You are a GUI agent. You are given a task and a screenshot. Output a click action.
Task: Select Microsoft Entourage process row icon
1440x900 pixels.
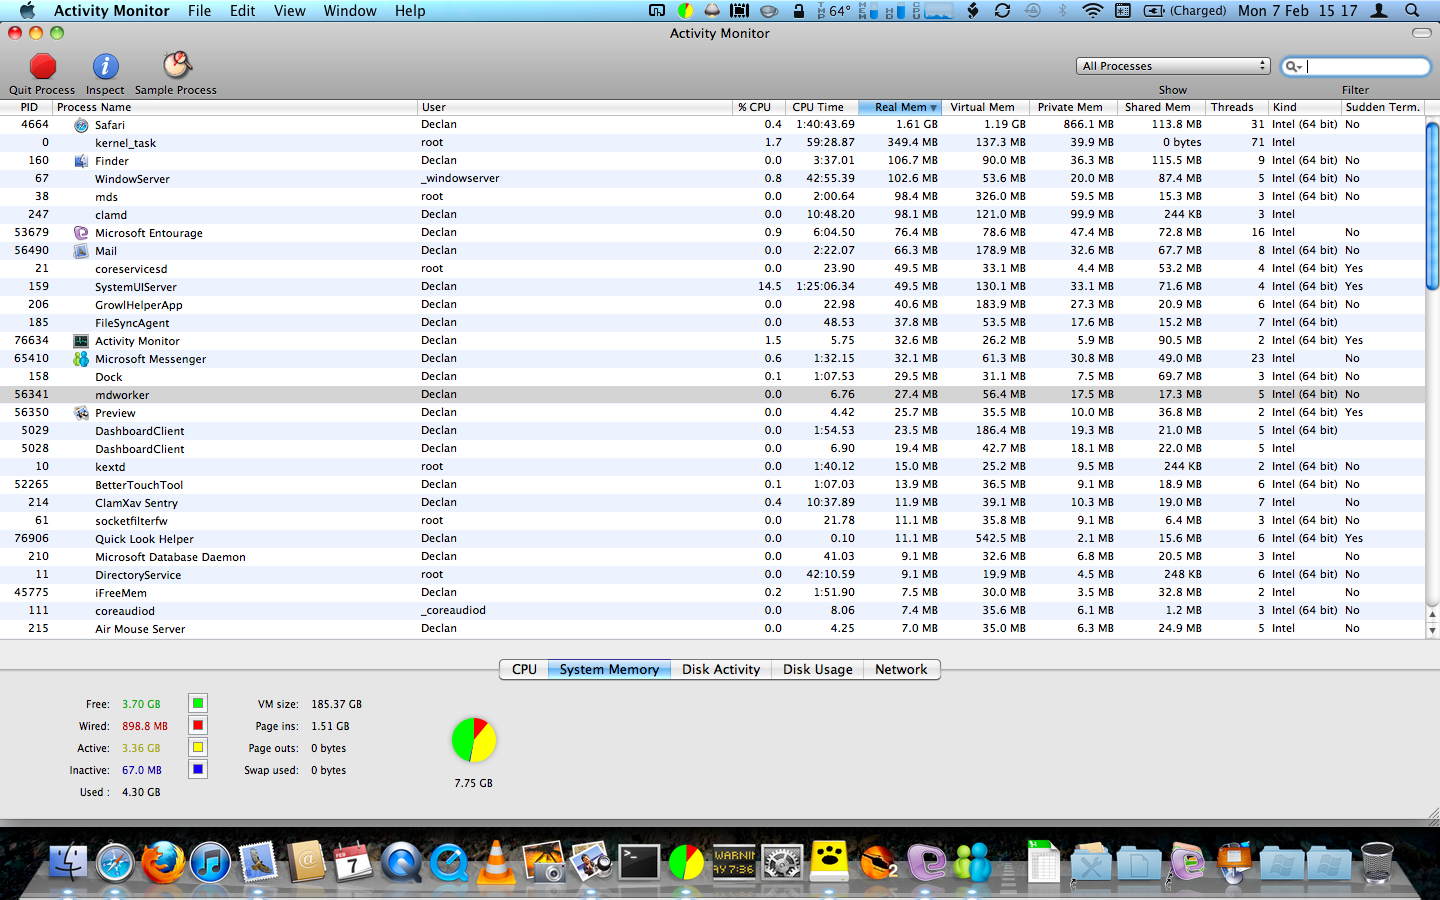[x=81, y=233]
